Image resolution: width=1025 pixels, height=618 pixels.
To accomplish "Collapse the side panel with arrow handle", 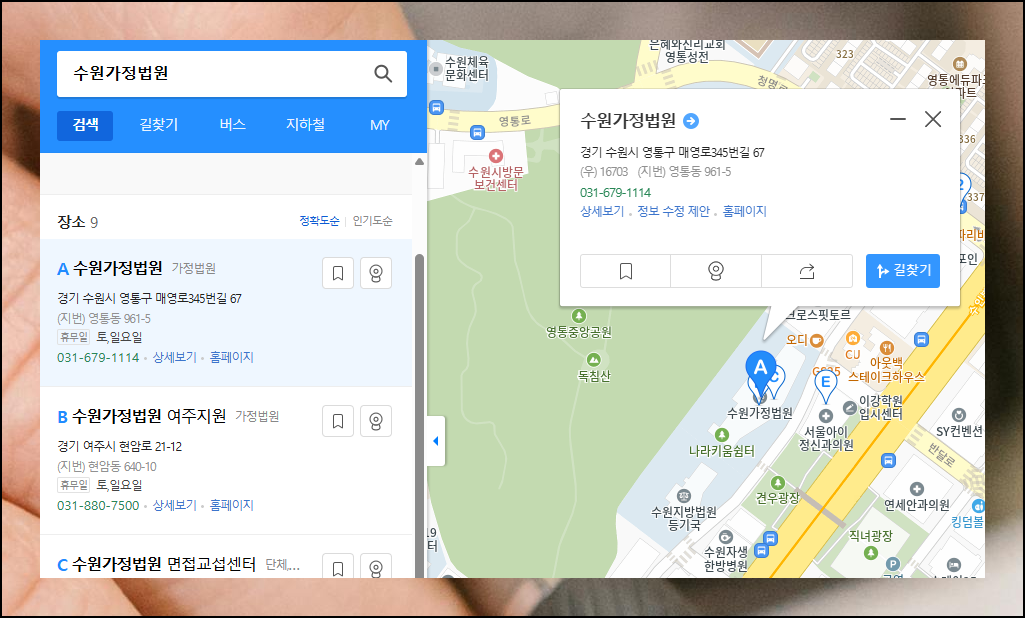I will point(436,441).
